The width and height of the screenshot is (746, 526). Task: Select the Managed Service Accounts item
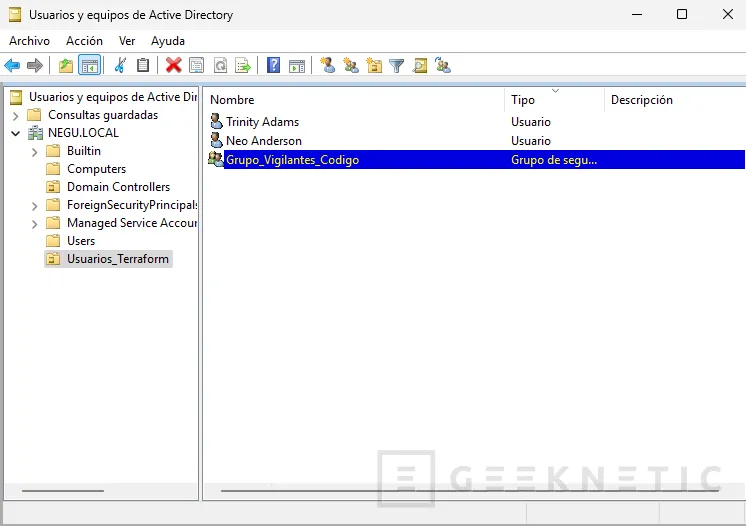[x=132, y=223]
